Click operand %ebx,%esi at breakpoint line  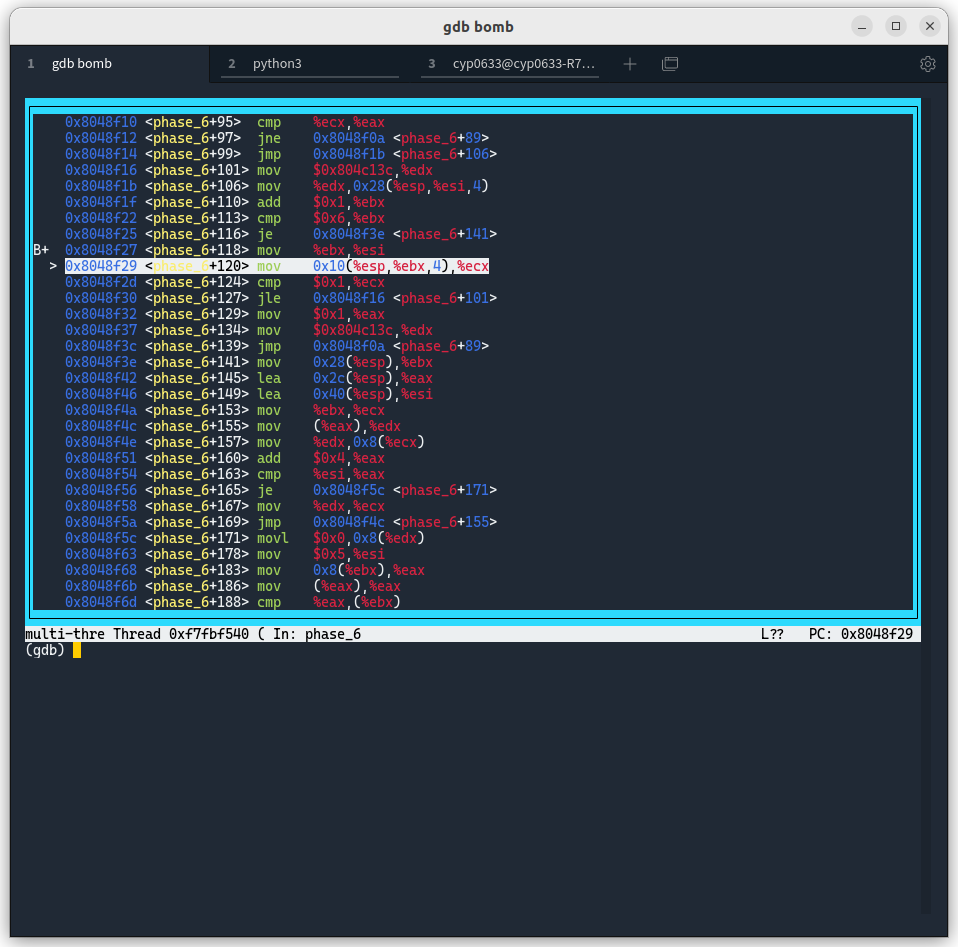point(349,250)
